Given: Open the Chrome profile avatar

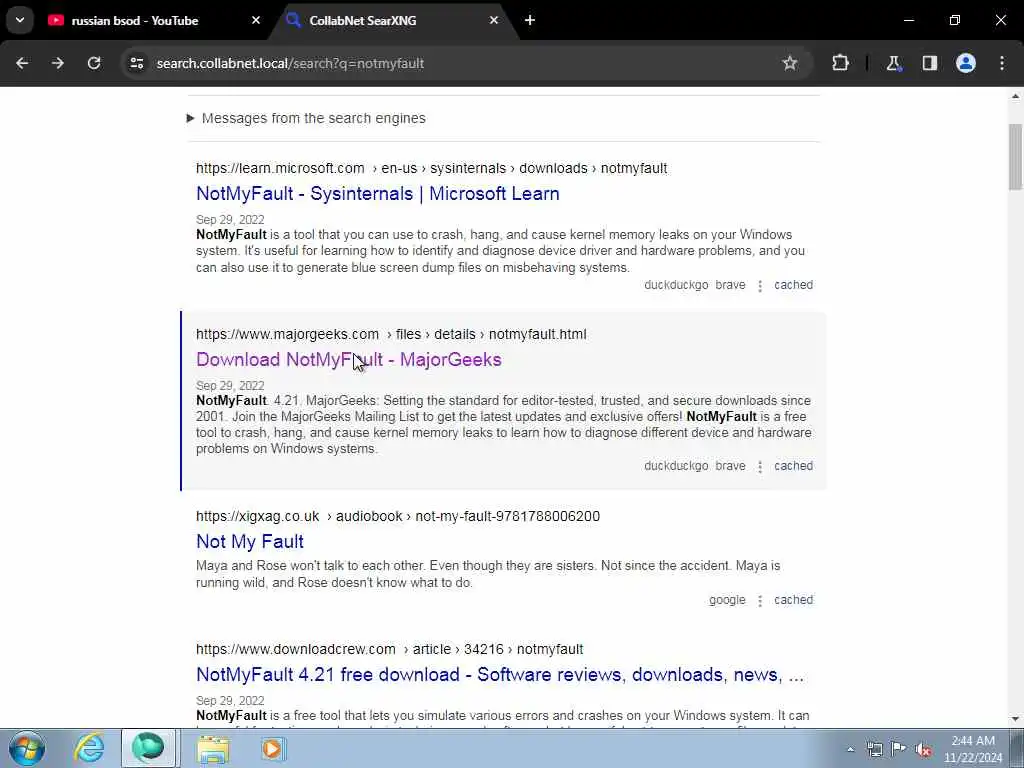Looking at the screenshot, I should (966, 63).
